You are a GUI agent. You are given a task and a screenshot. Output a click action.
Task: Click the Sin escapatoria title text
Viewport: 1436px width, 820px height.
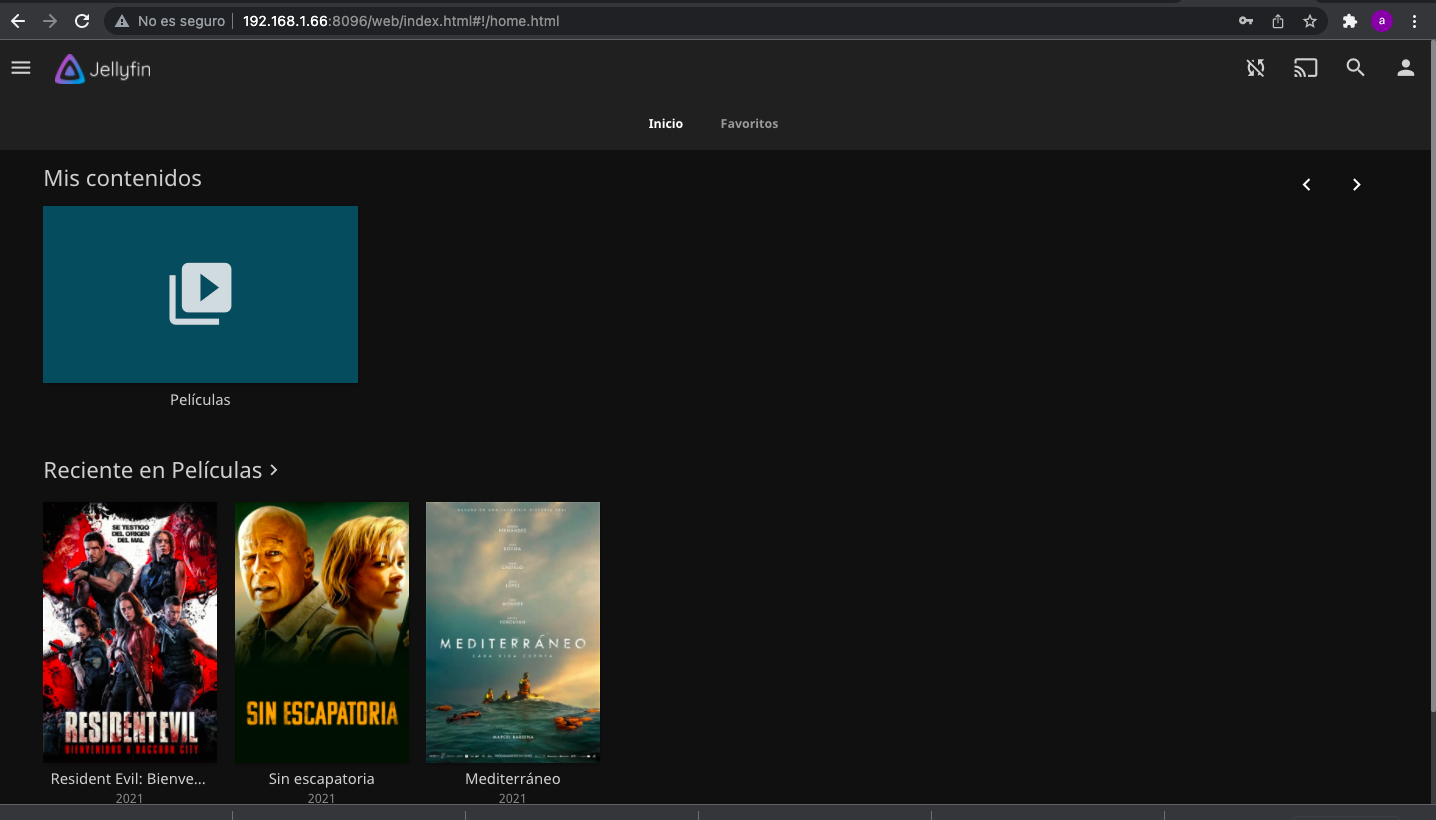click(x=321, y=778)
